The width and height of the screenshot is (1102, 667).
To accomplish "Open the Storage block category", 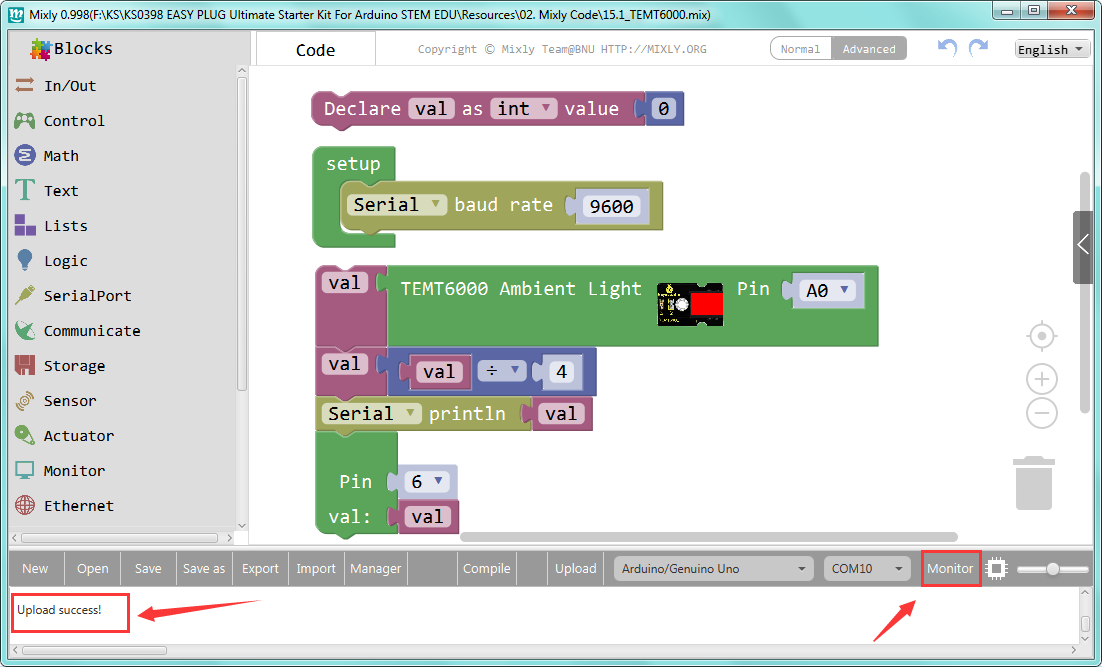I will click(74, 366).
